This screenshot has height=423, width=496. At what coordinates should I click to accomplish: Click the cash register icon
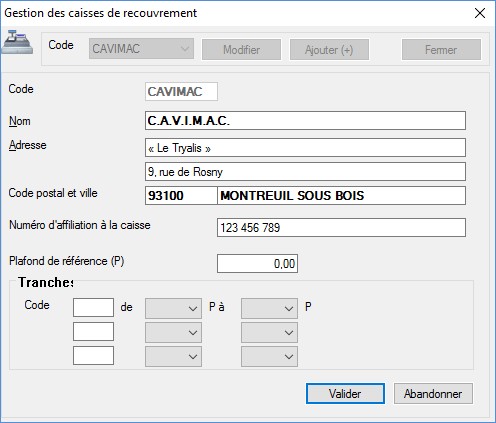tap(18, 42)
